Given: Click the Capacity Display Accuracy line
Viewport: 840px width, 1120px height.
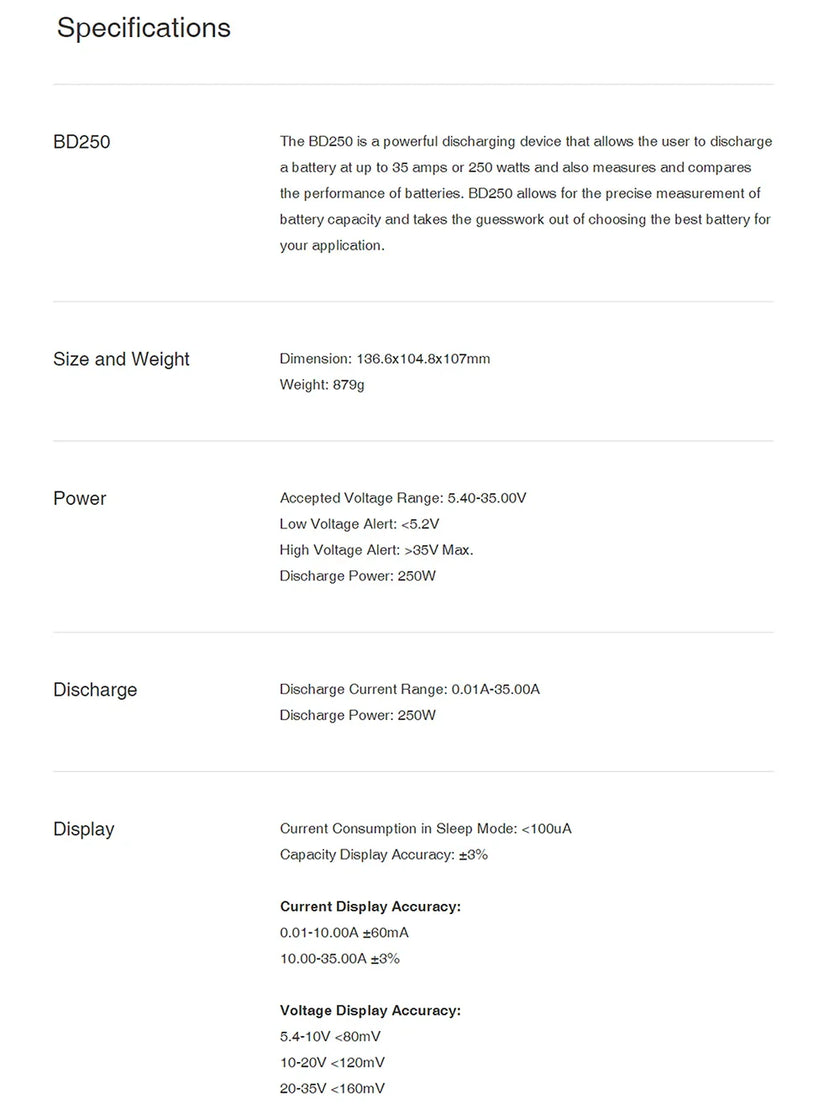Looking at the screenshot, I should (x=384, y=855).
